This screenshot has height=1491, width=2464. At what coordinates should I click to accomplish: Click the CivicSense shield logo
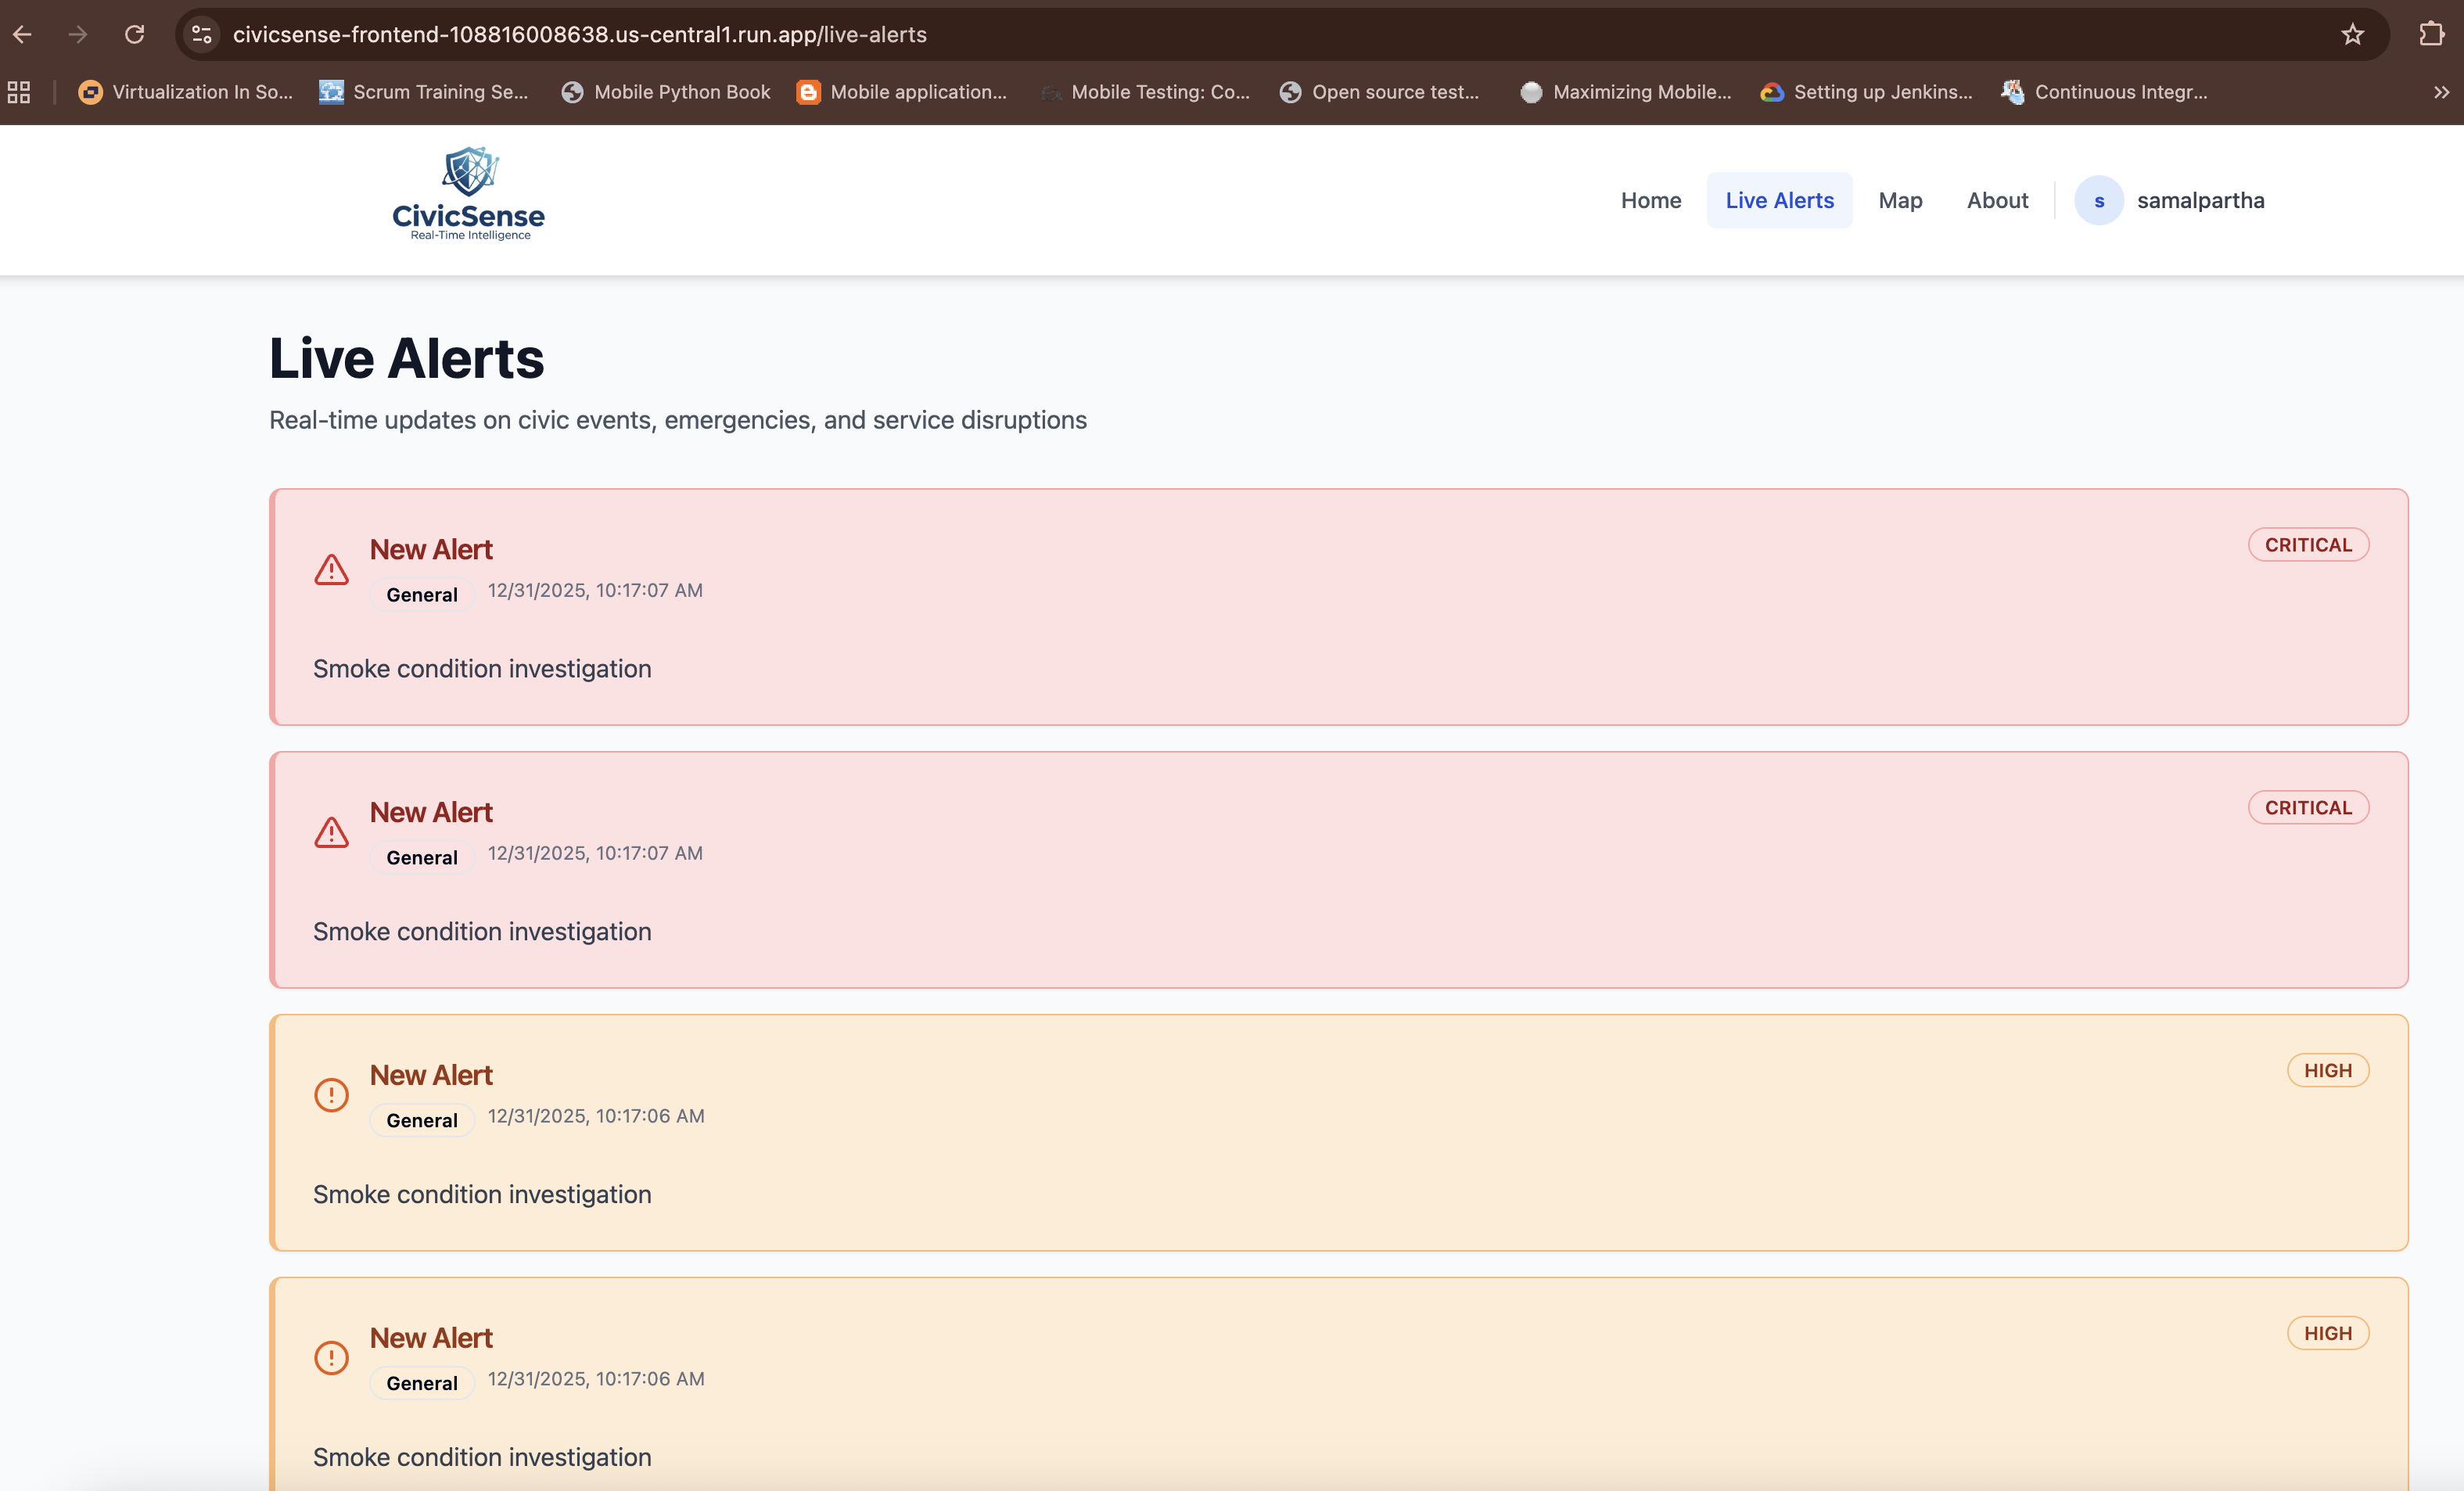click(x=469, y=173)
